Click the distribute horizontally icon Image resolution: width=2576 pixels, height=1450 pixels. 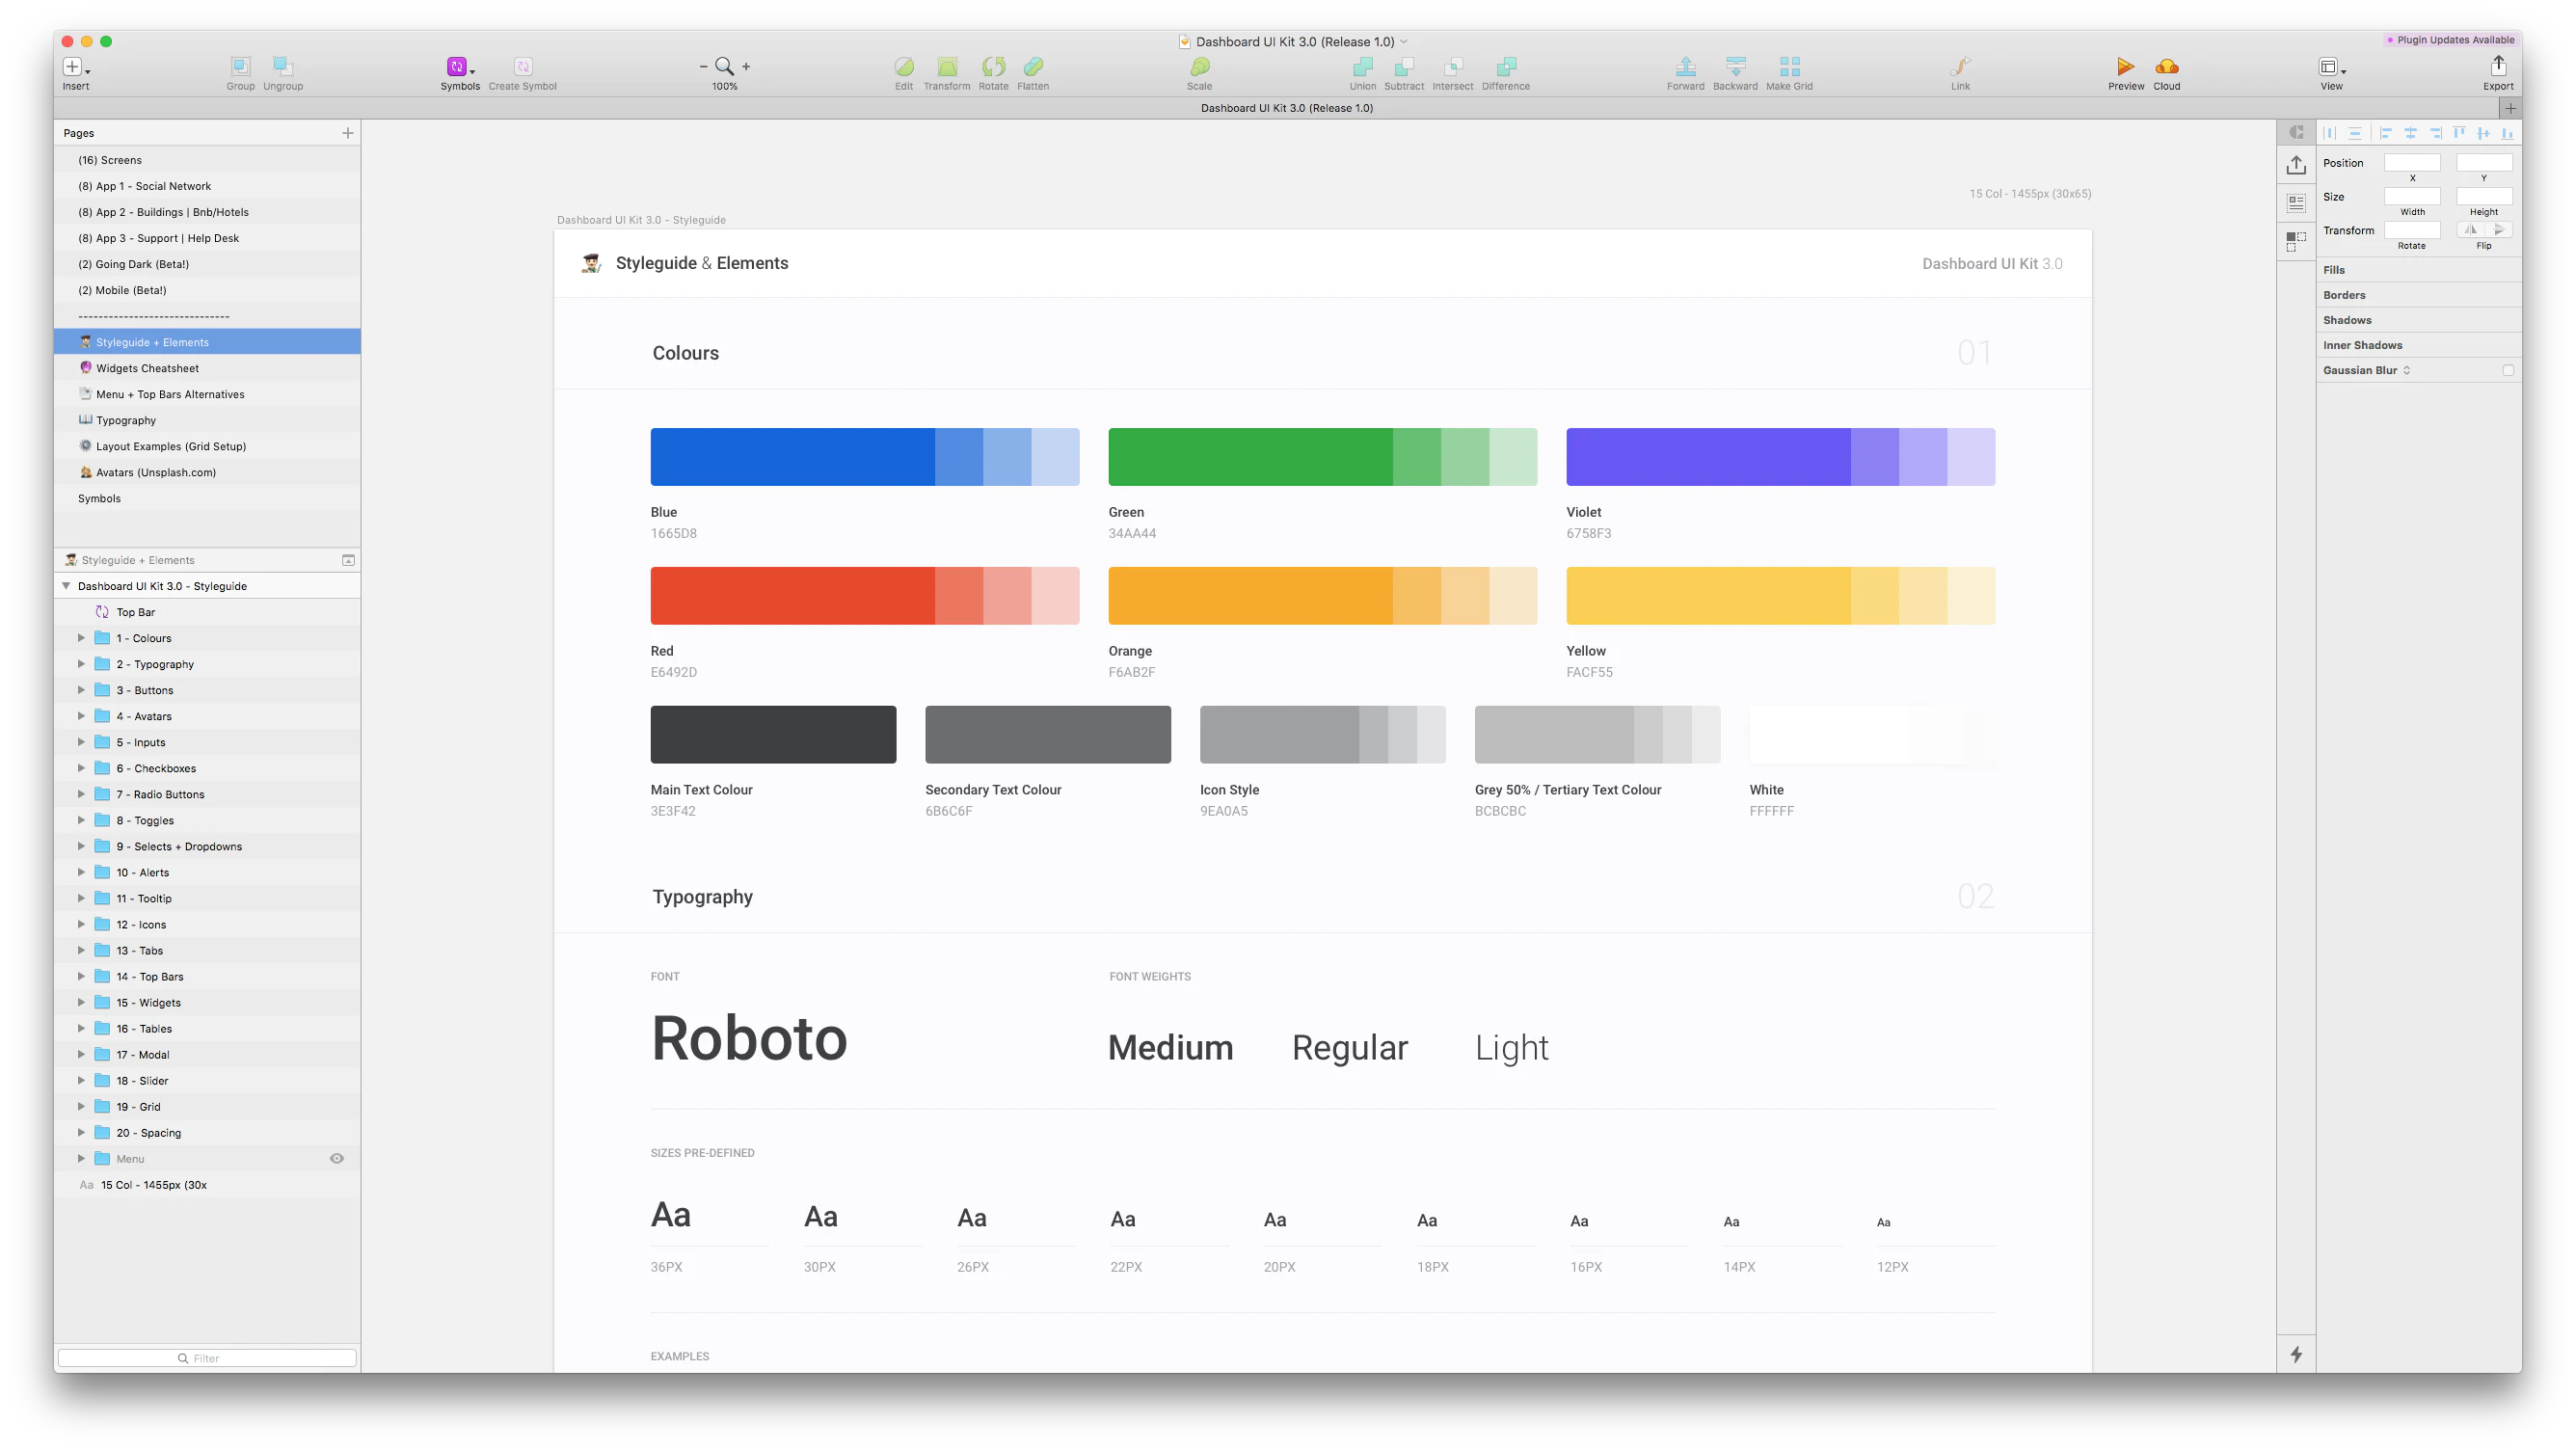pos(2330,133)
